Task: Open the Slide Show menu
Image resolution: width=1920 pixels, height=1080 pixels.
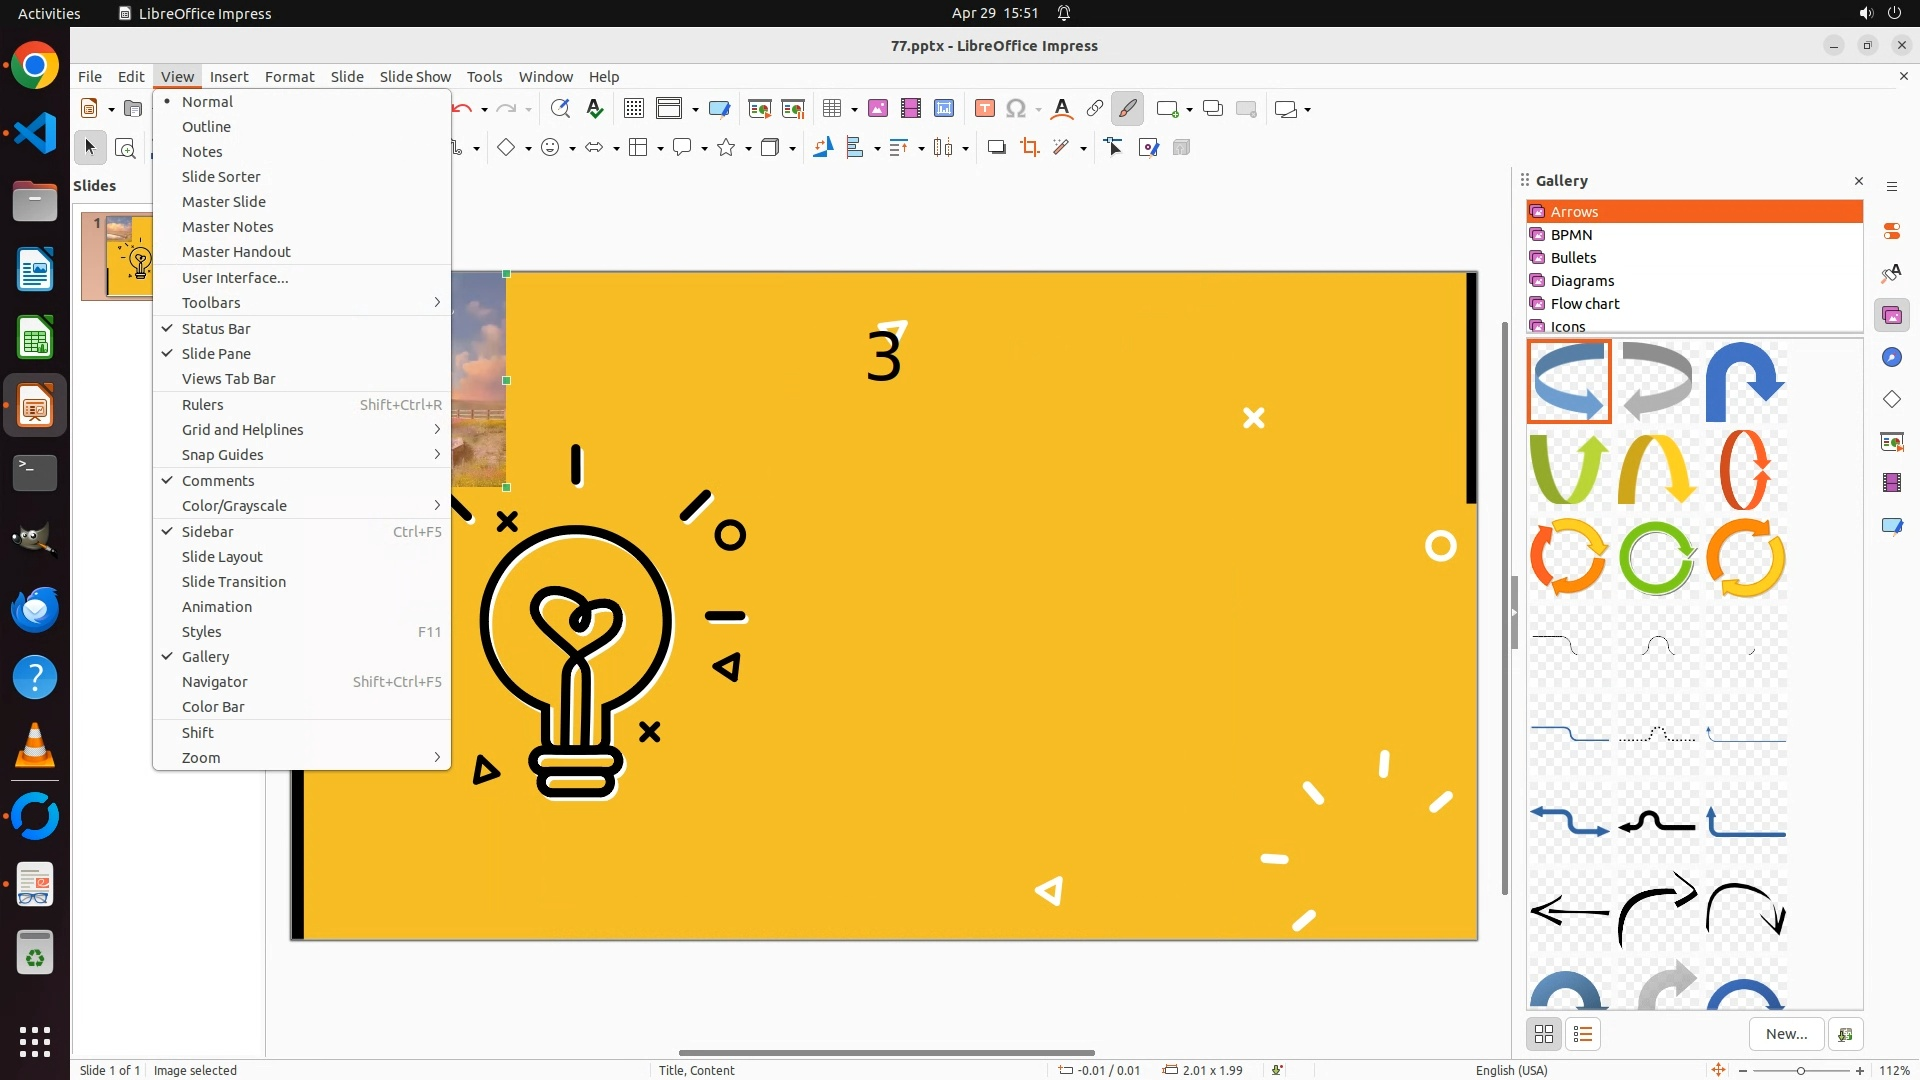Action: pyautogui.click(x=414, y=77)
